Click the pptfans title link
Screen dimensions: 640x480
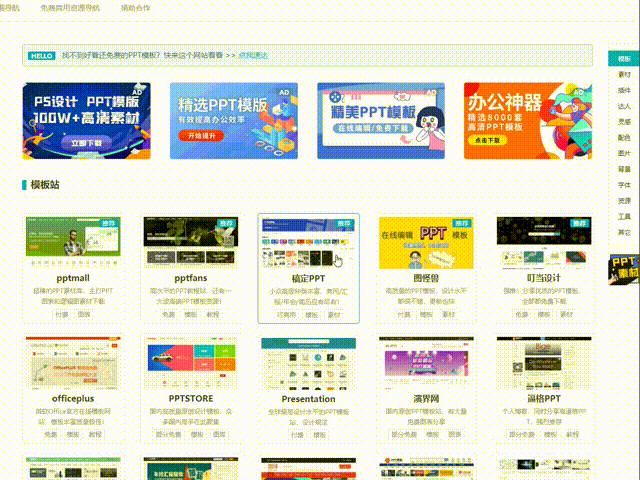(x=191, y=278)
